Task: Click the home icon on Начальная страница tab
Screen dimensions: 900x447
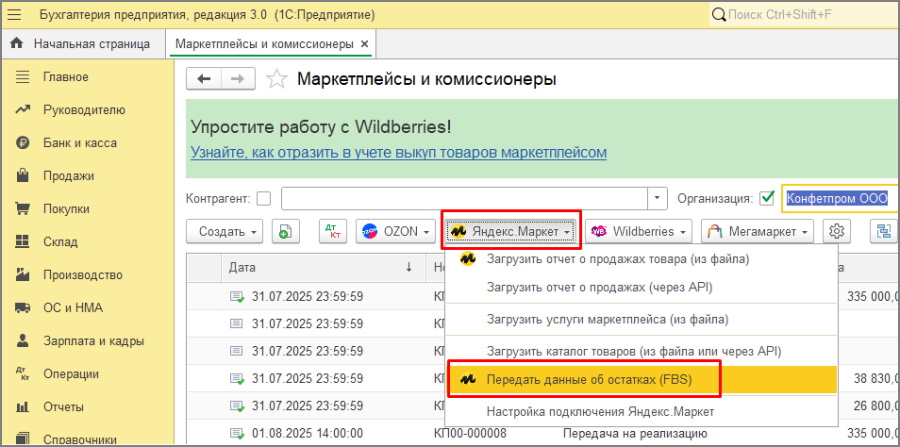Action: point(17,44)
